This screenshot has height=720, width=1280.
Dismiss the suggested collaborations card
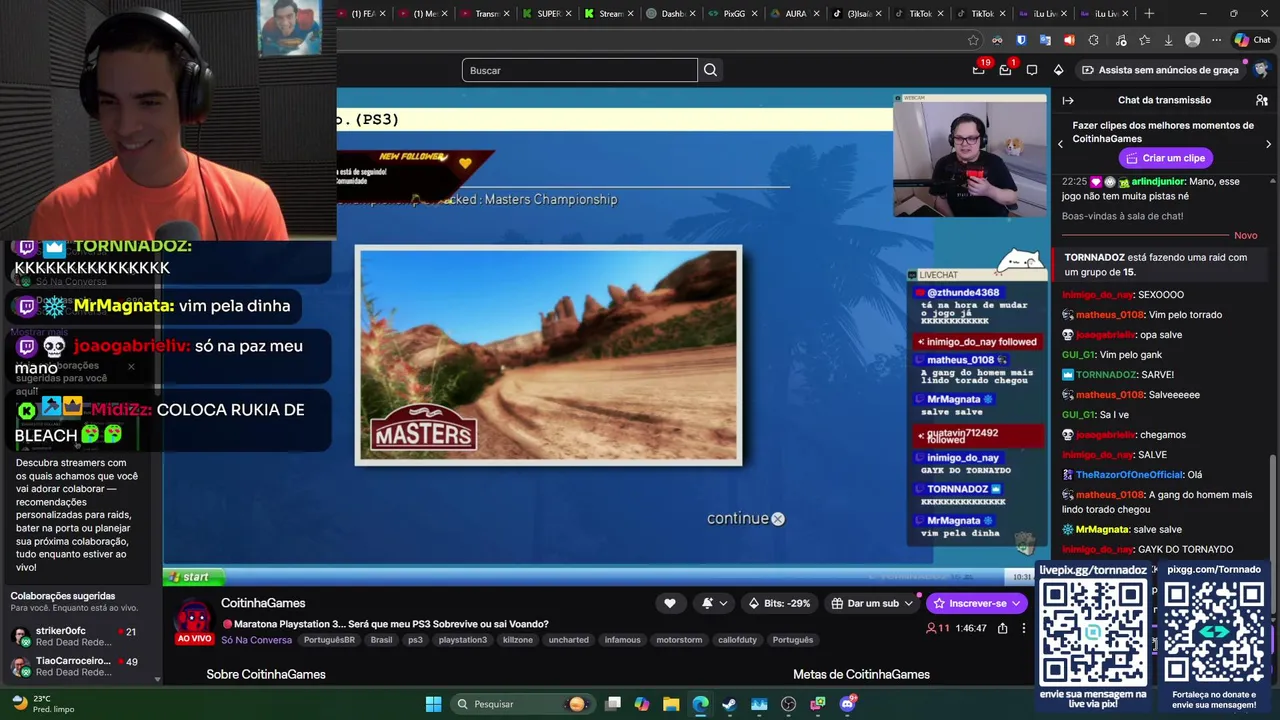(131, 366)
